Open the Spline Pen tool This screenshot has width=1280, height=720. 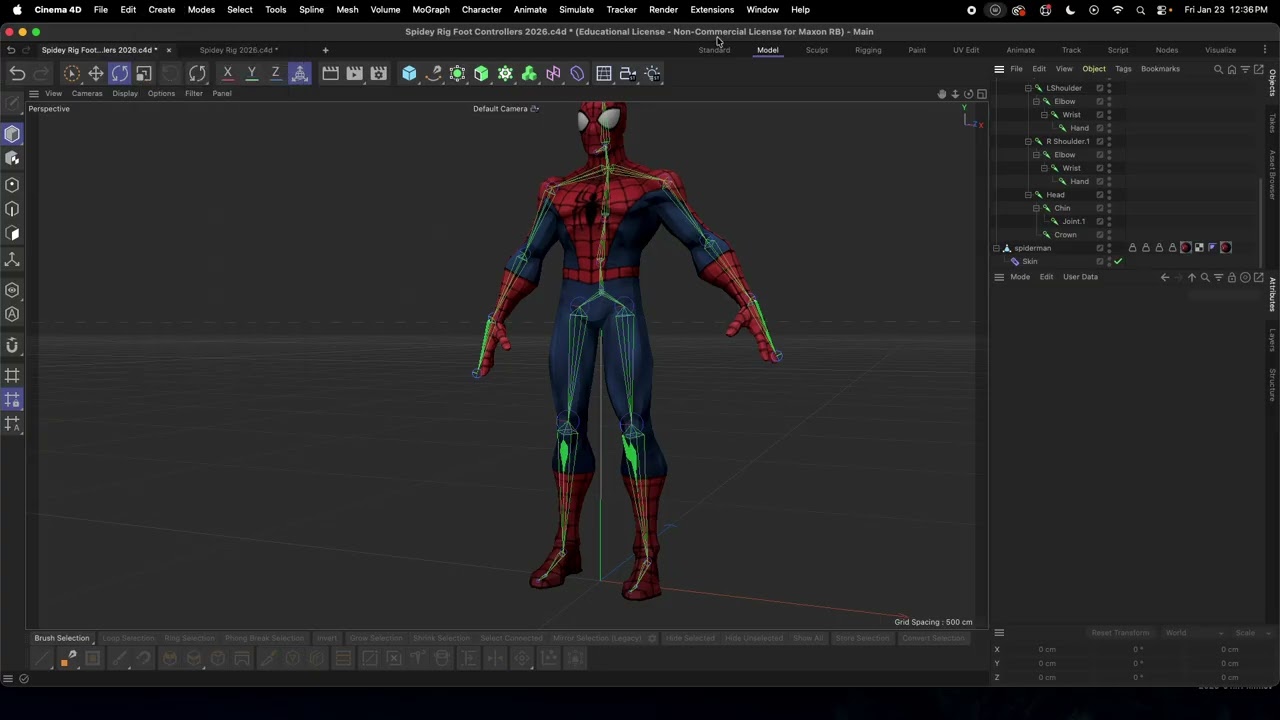pyautogui.click(x=433, y=73)
